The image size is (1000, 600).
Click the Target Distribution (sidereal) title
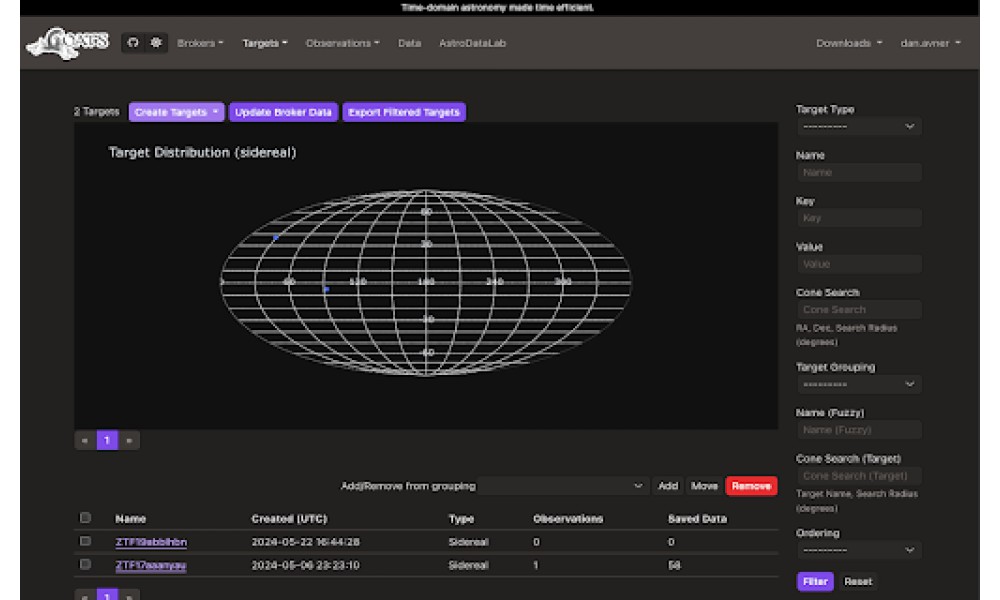click(202, 152)
